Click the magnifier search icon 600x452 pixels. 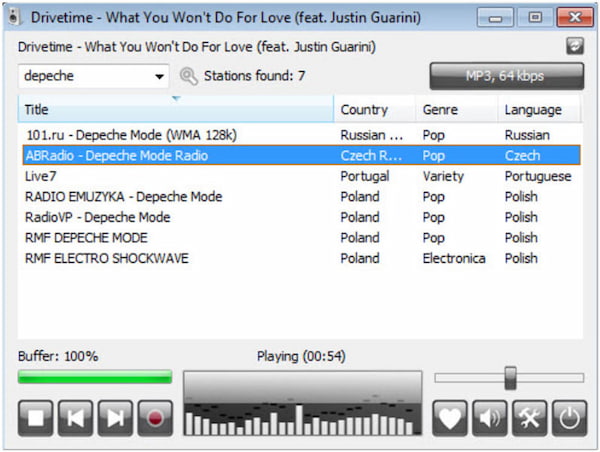tap(189, 76)
